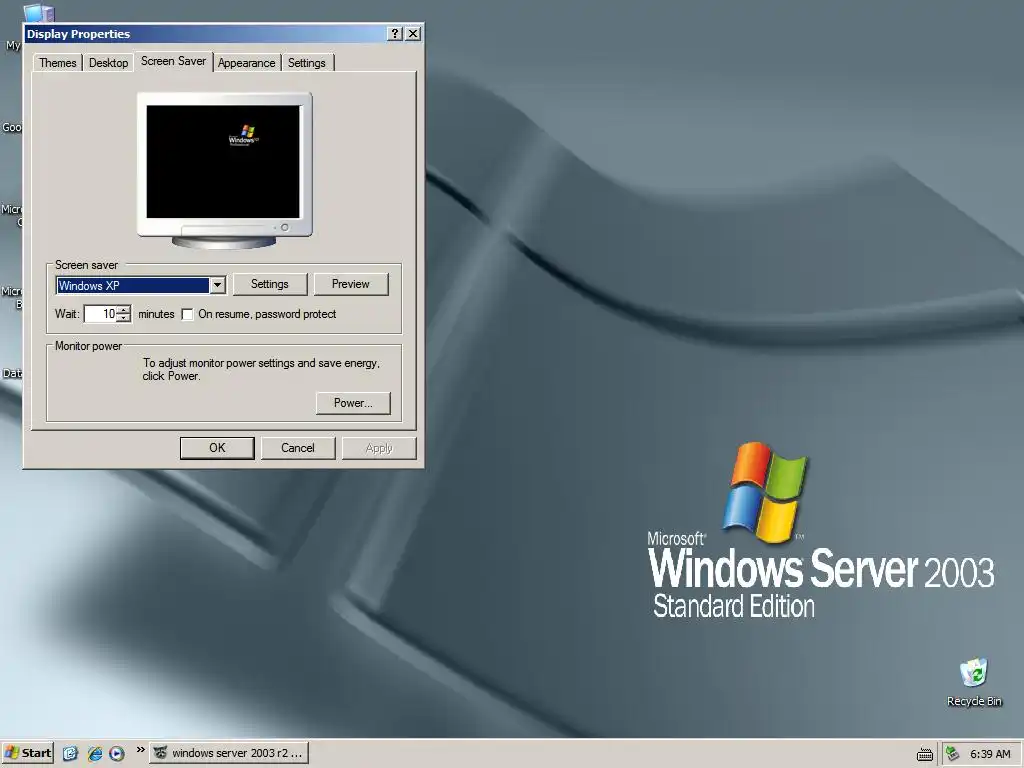The image size is (1024, 768).
Task: Decrease the wait time with down arrow
Action: pyautogui.click(x=123, y=318)
